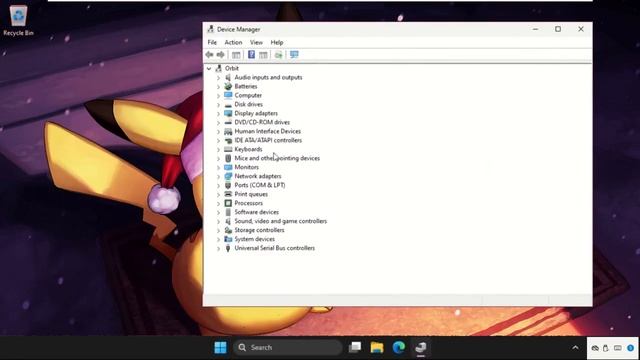Screen dimensions: 640x360
Task: Click the Device Manager title bar icon
Action: 211,29
